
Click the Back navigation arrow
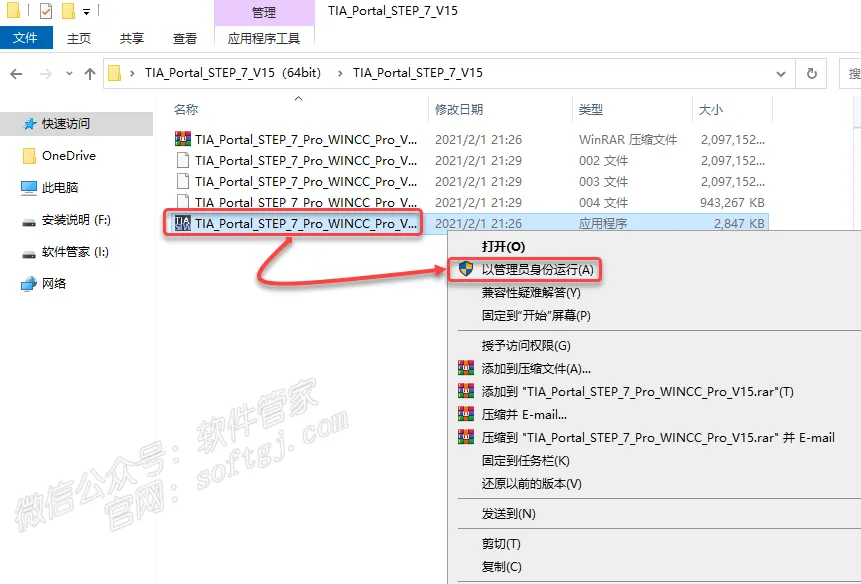point(16,74)
